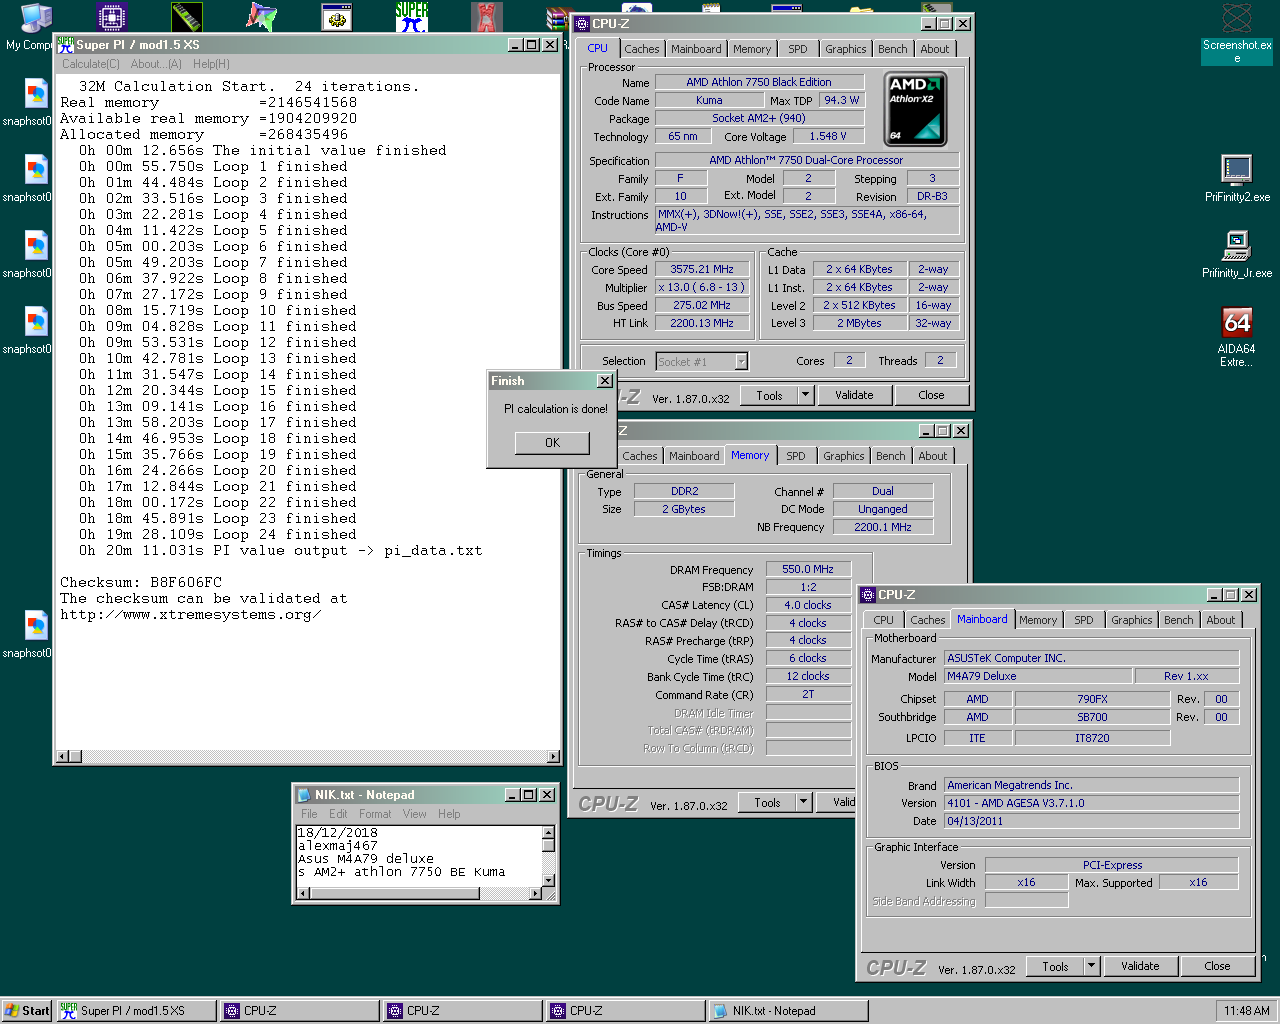Open the Notepad Format menu
The image size is (1280, 1024).
click(375, 814)
